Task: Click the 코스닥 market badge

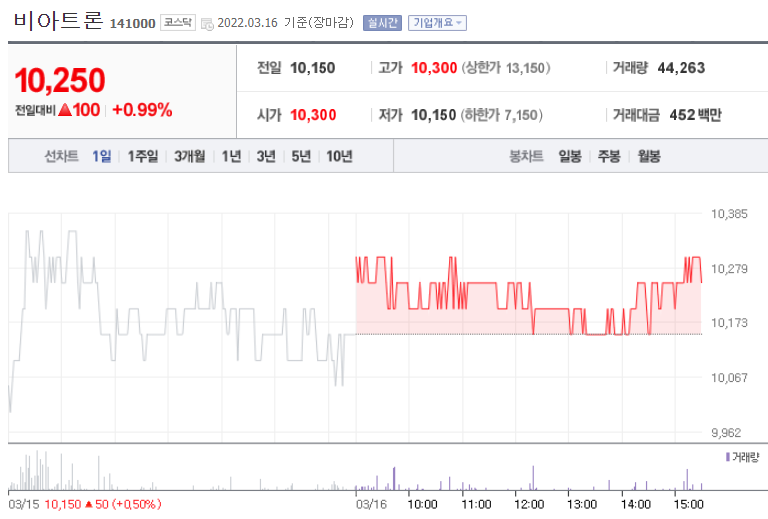Action: tap(178, 23)
